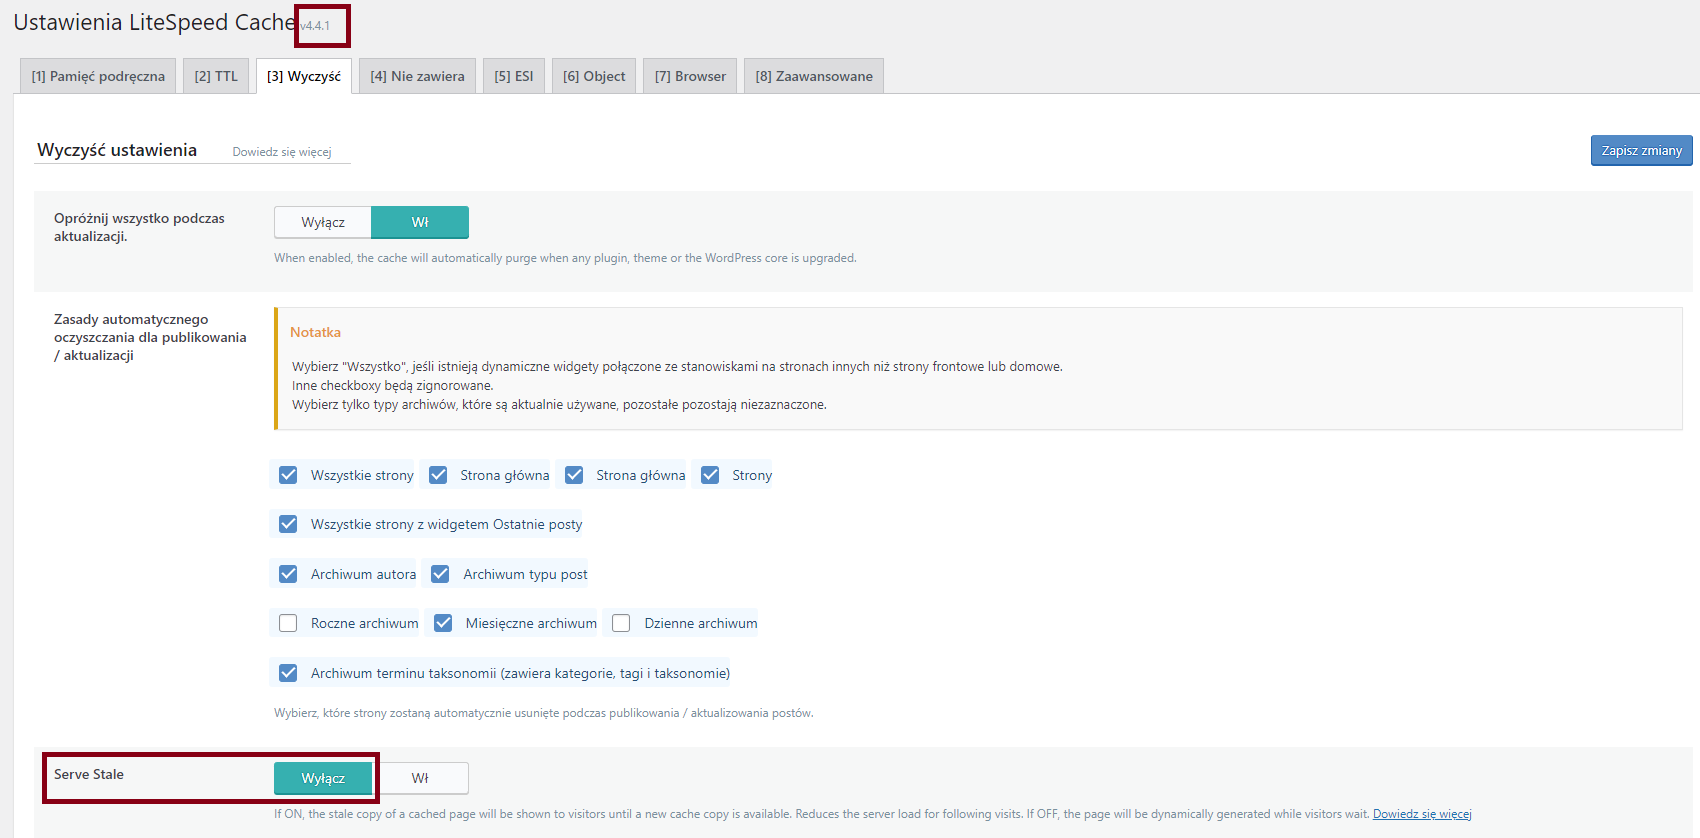1700x838 pixels.
Task: Click the 'When enabled, the cache will automatically purge' text
Action: point(565,258)
